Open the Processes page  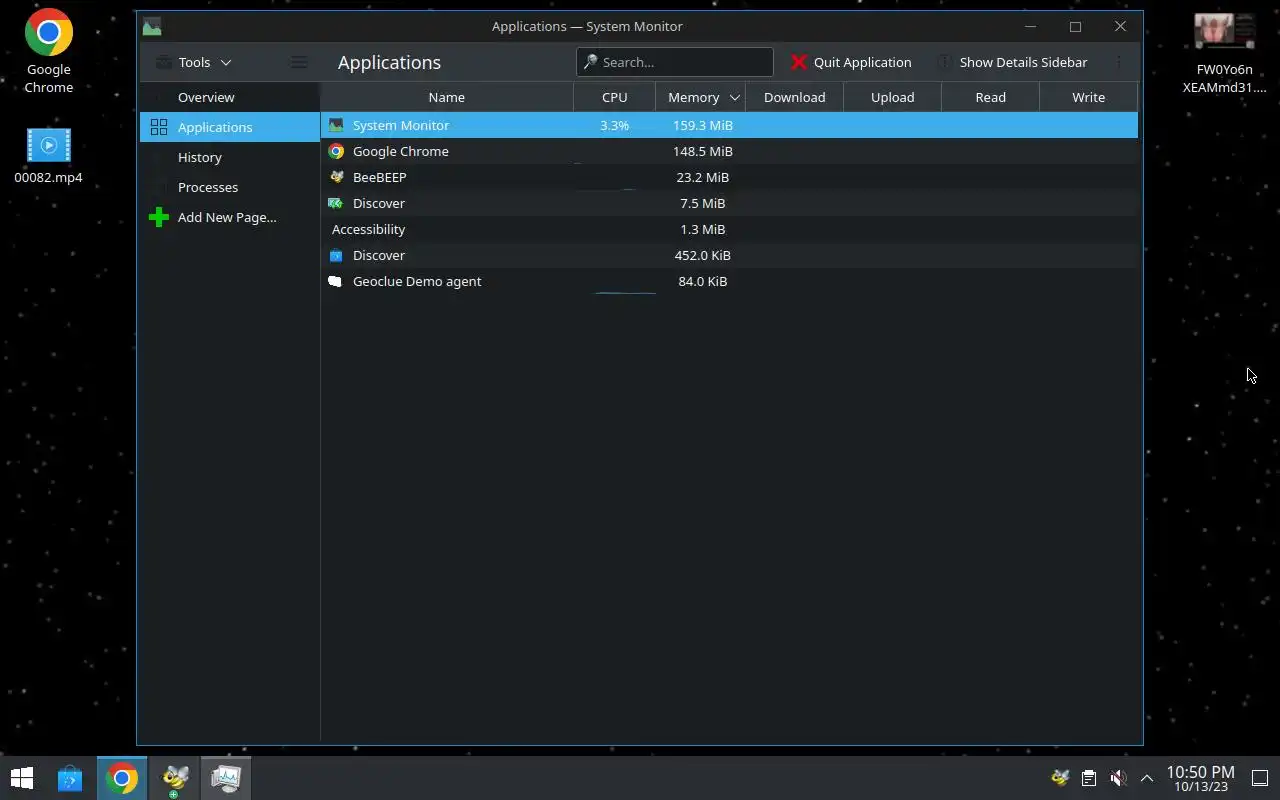pyautogui.click(x=229, y=187)
